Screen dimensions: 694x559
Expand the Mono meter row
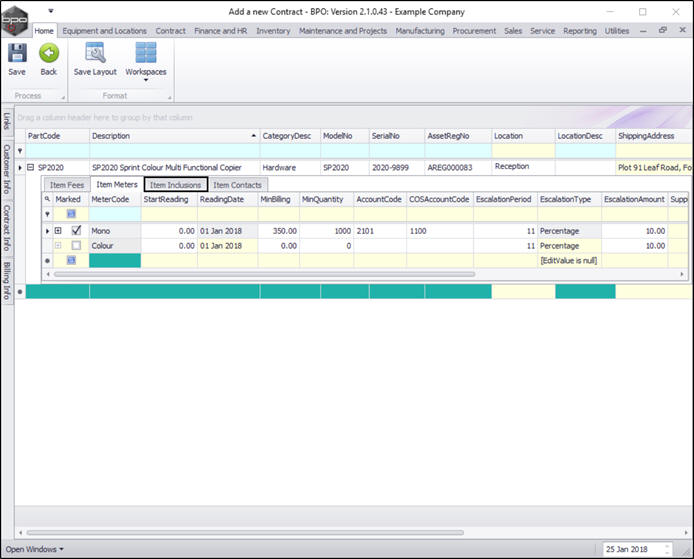[x=58, y=231]
